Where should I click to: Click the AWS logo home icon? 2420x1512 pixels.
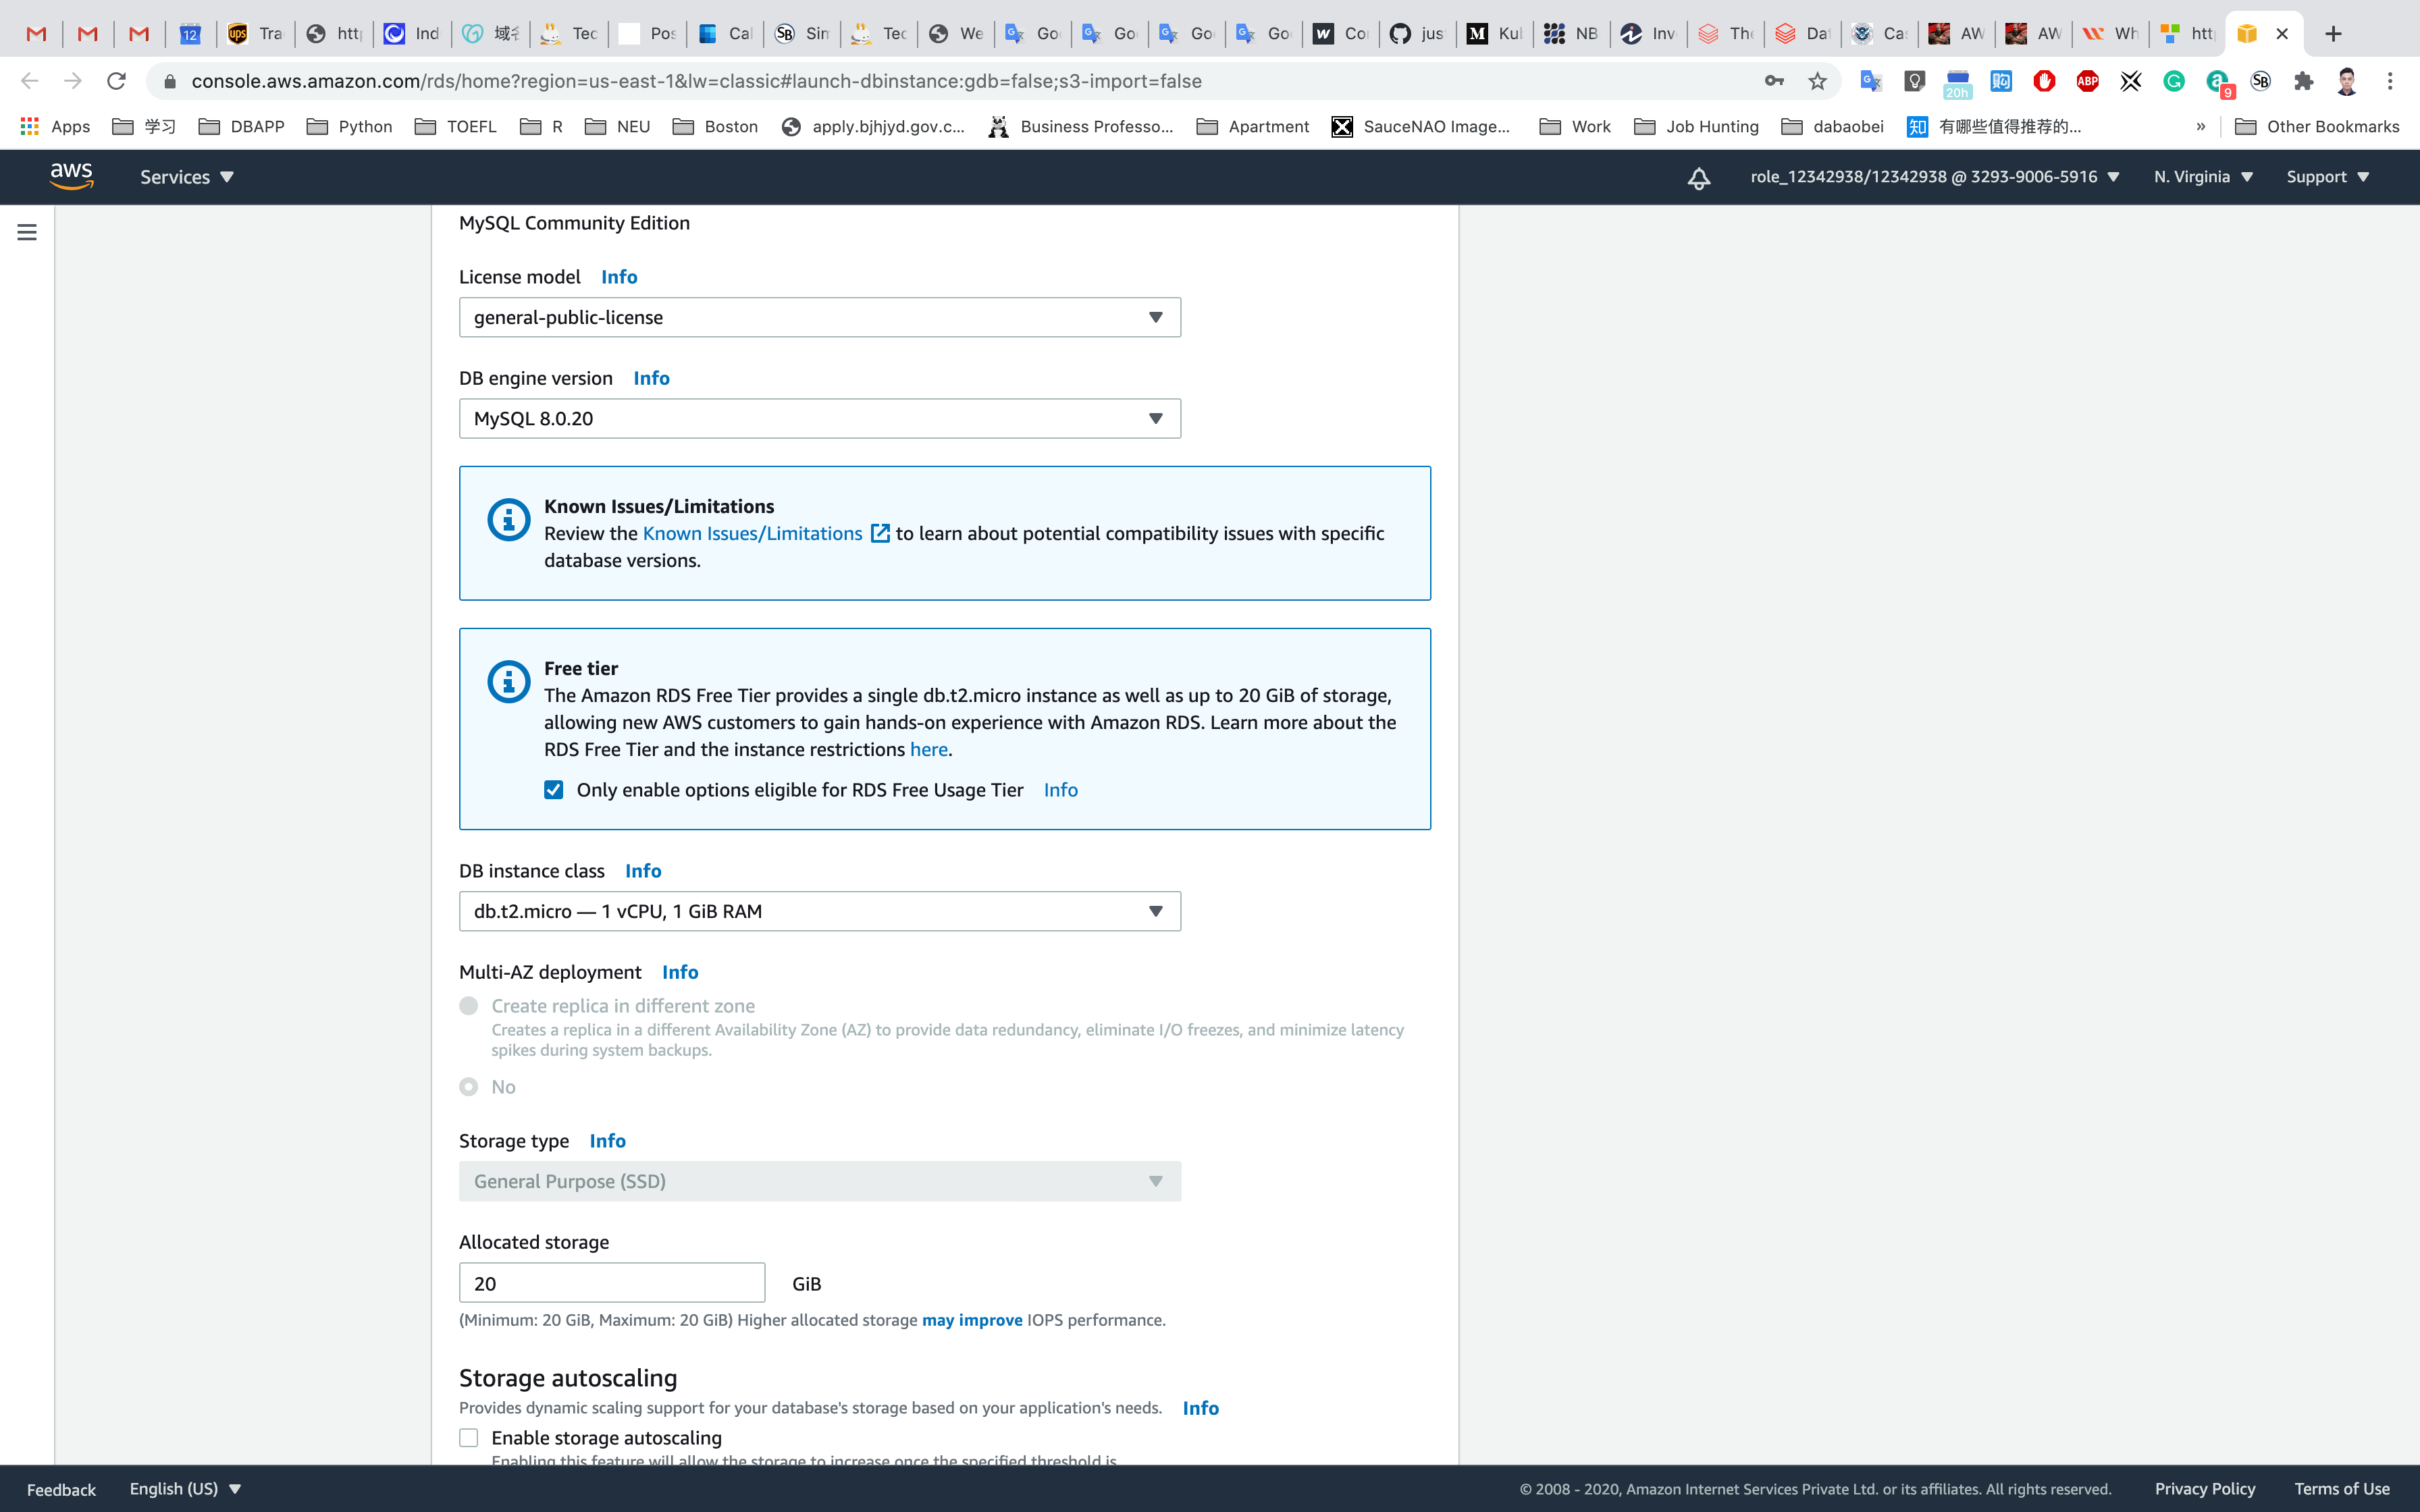coord(71,176)
